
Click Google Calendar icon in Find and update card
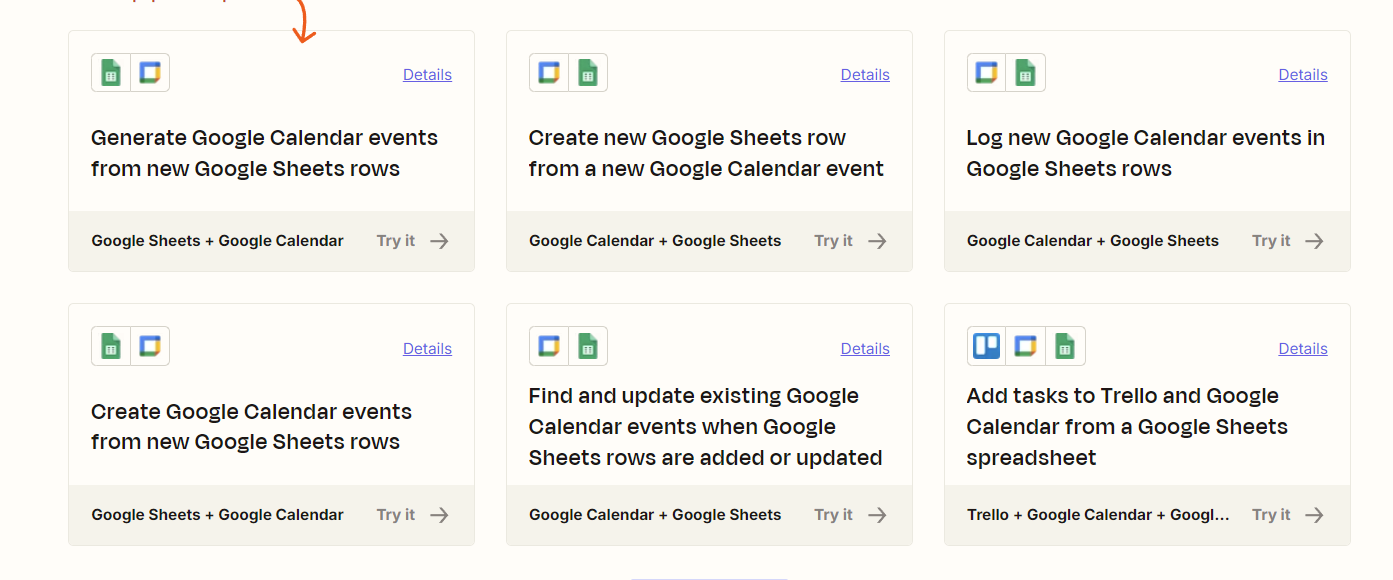549,346
